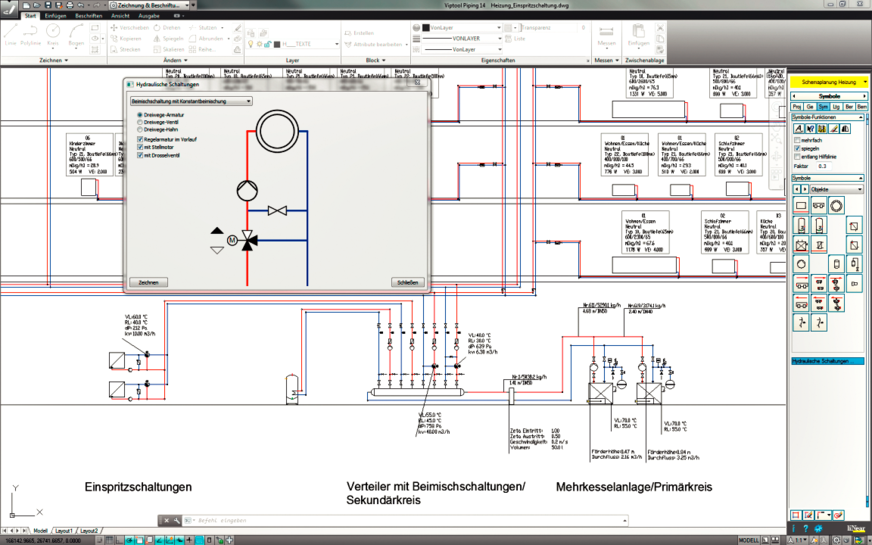Expand the H___TEXTE layer dropdown
The height and width of the screenshot is (545, 872).
(310, 44)
